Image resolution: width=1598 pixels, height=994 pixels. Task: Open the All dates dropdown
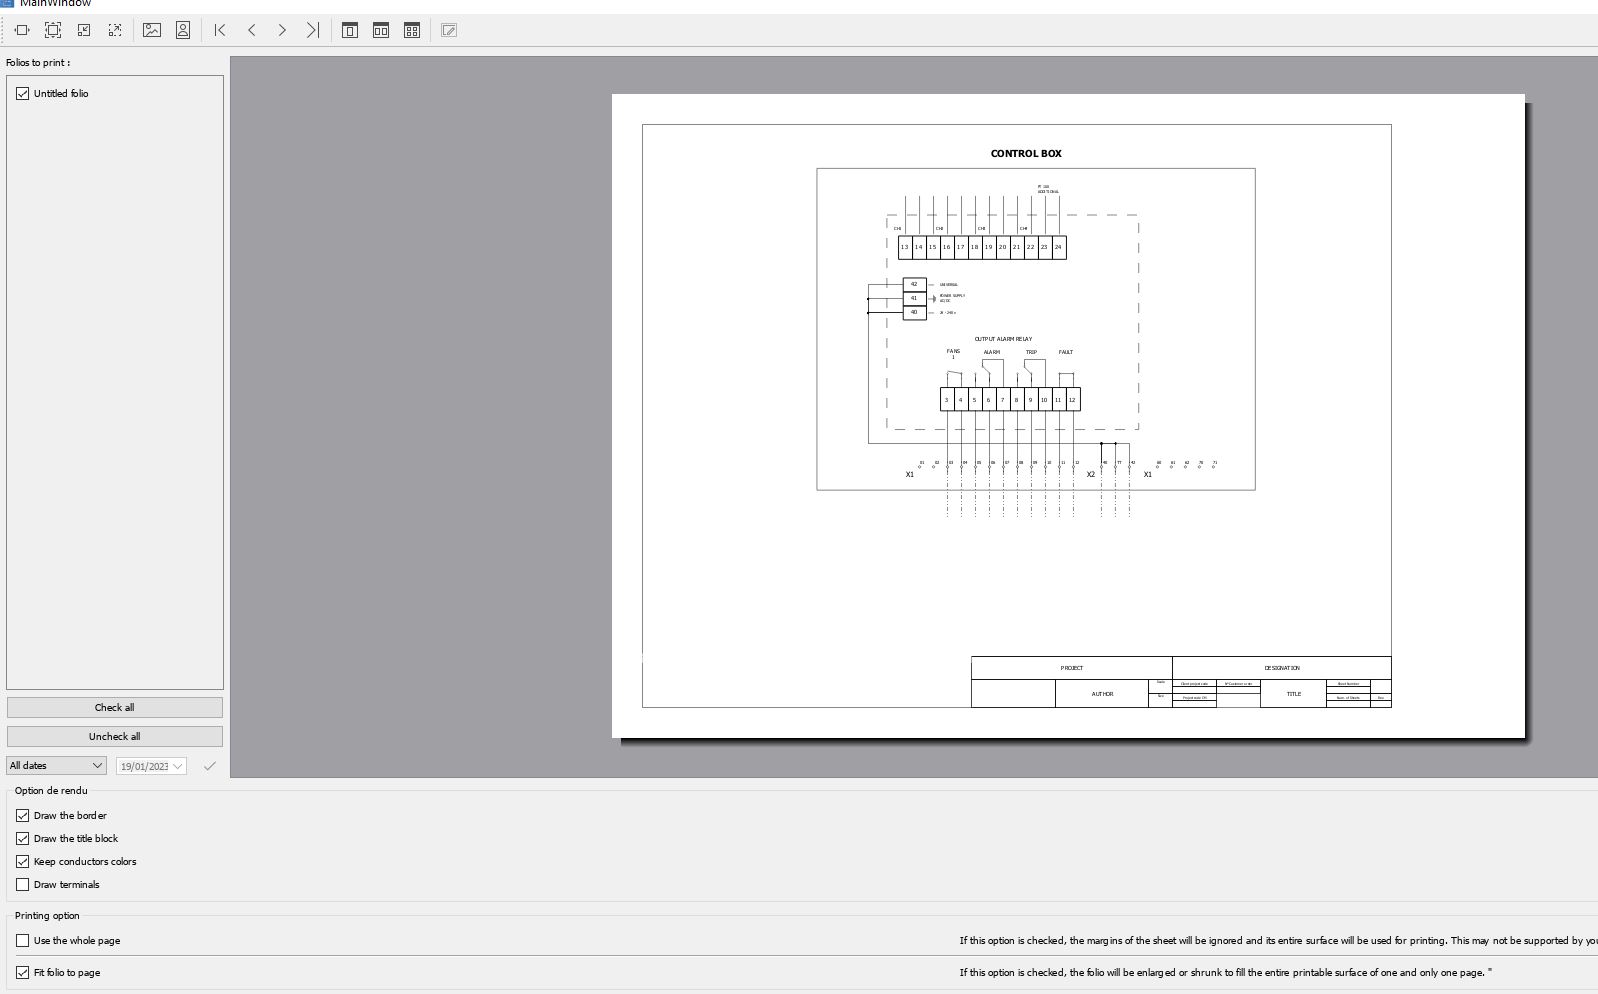click(56, 766)
